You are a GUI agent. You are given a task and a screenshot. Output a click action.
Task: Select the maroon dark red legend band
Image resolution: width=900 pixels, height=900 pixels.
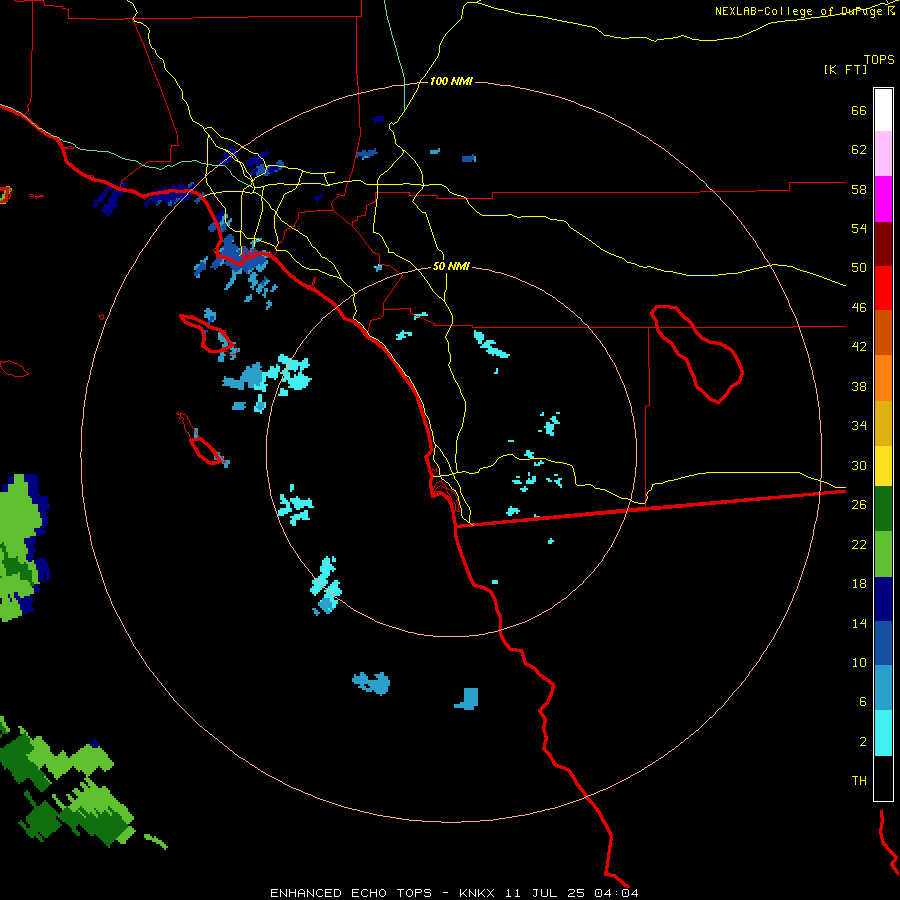pos(883,244)
